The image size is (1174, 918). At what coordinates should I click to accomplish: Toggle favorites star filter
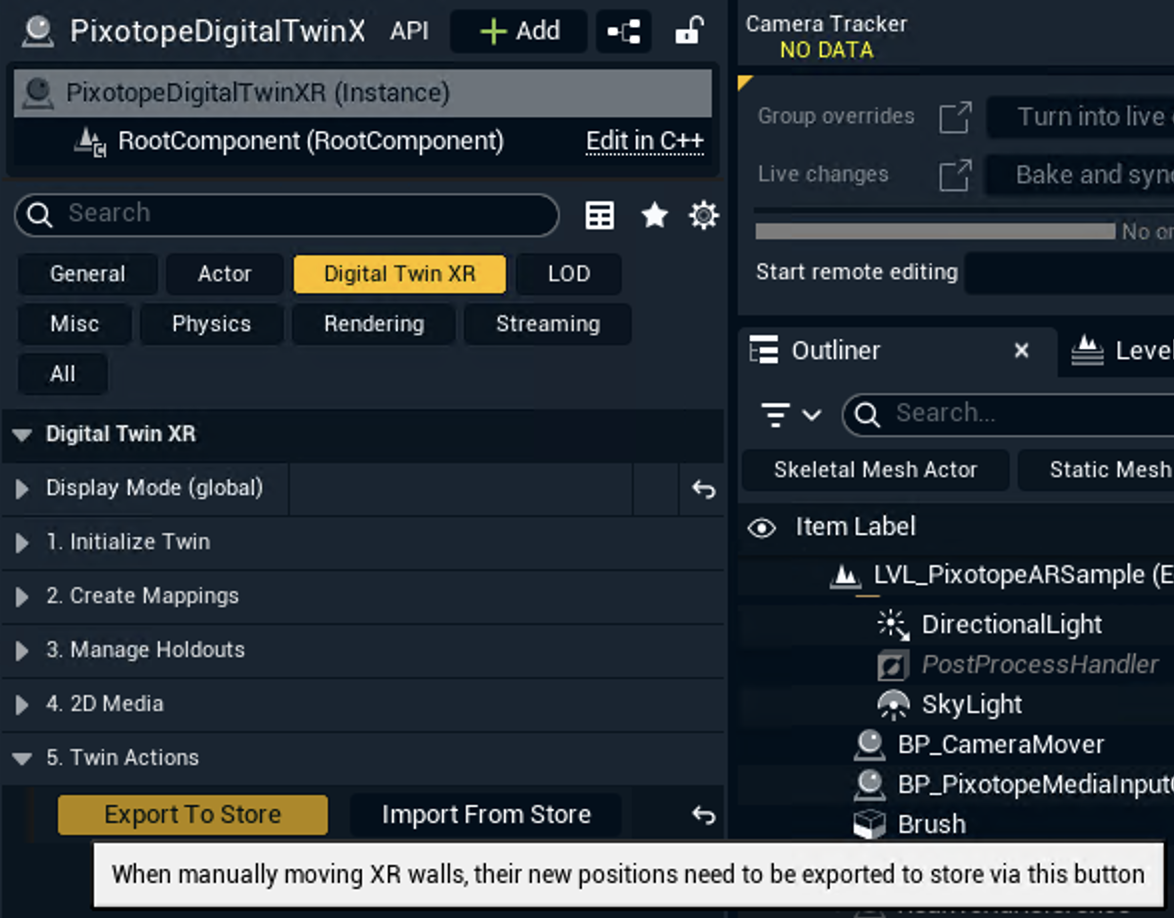654,216
